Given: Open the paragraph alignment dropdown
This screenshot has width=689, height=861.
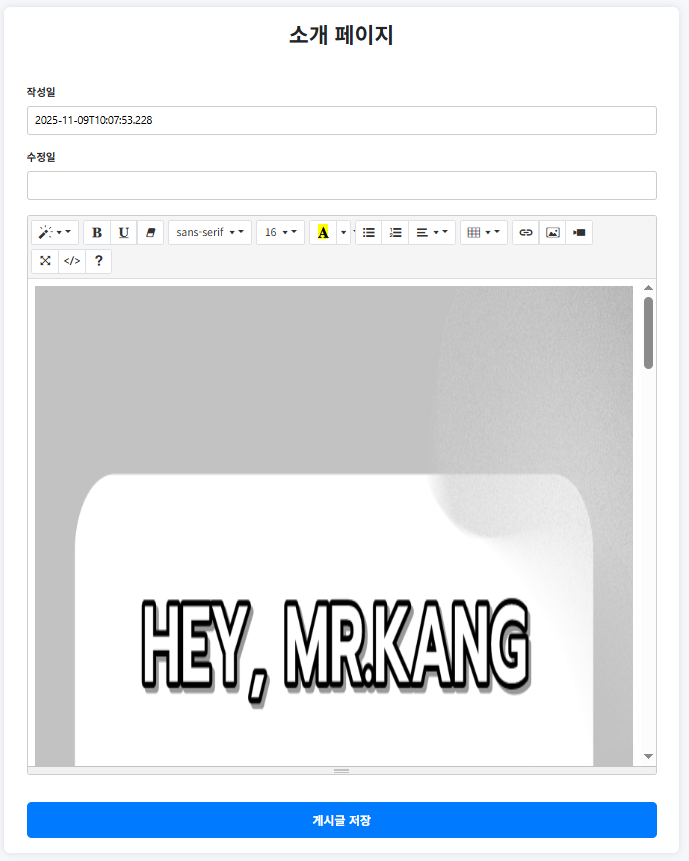Looking at the screenshot, I should pos(432,232).
